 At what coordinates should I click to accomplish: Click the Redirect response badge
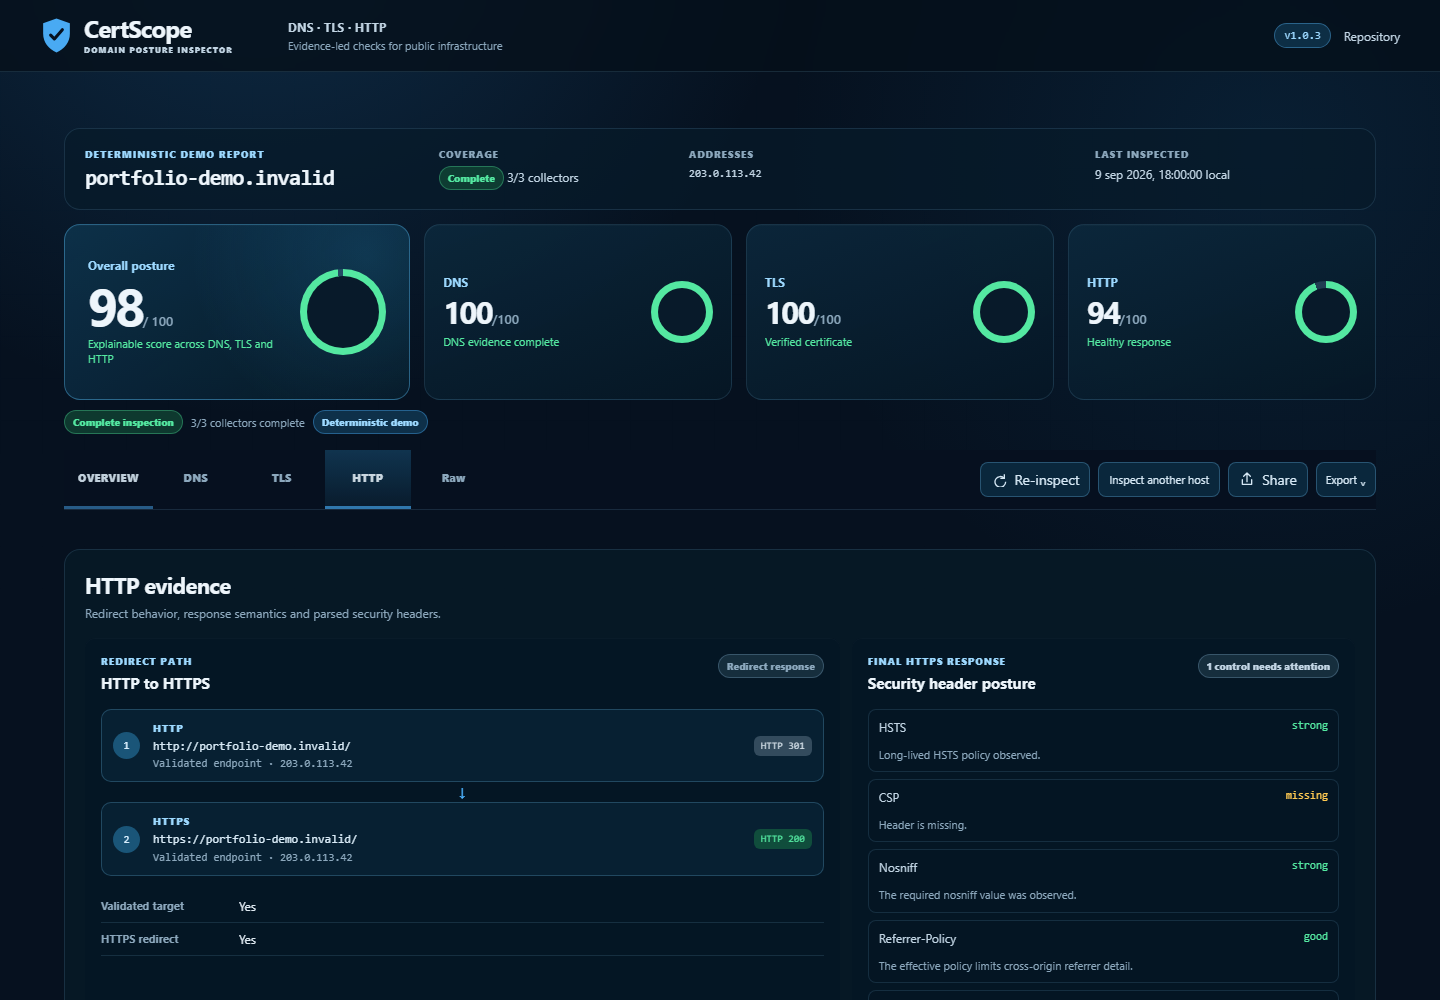click(771, 667)
